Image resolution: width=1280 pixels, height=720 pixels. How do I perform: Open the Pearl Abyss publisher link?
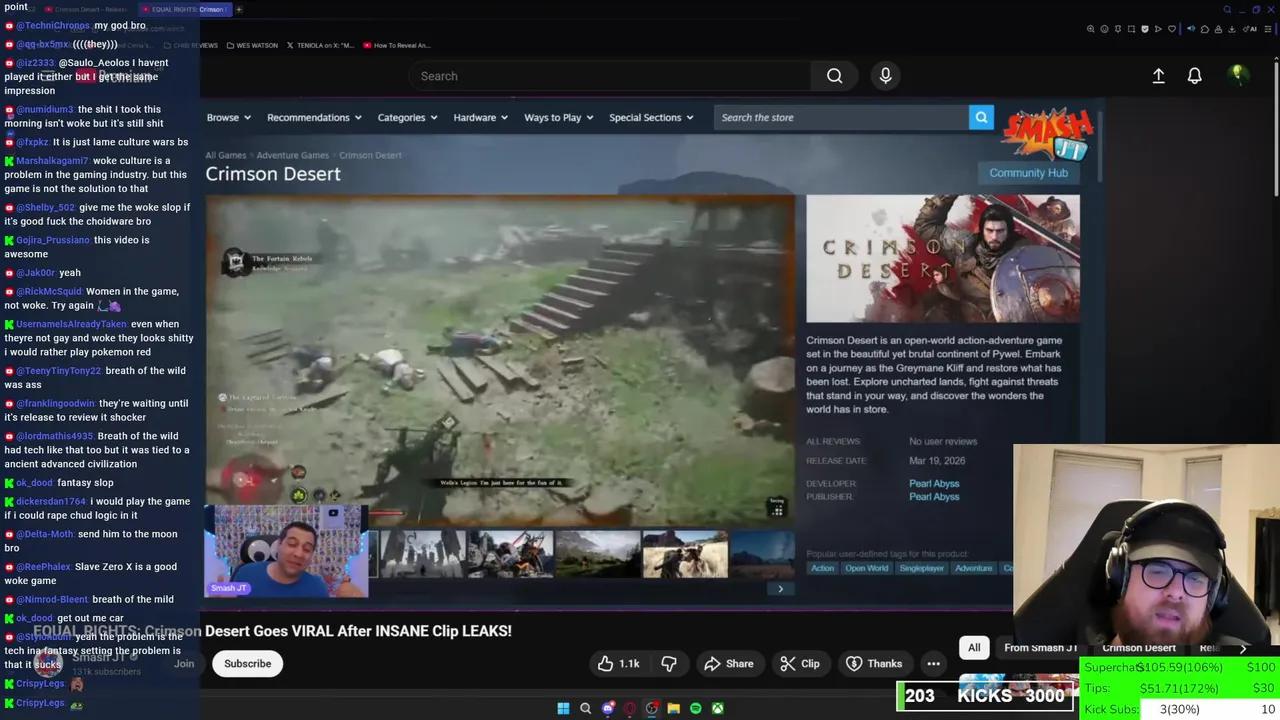pos(933,496)
